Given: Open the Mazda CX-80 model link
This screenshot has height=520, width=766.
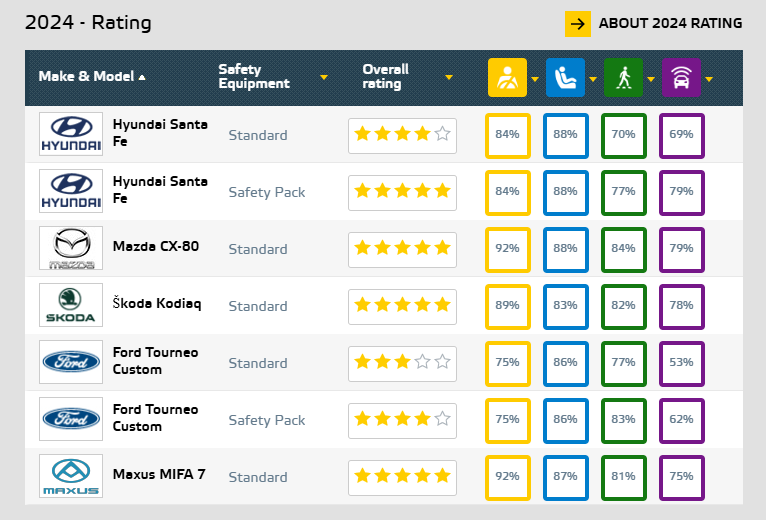Looking at the screenshot, I should tap(156, 246).
